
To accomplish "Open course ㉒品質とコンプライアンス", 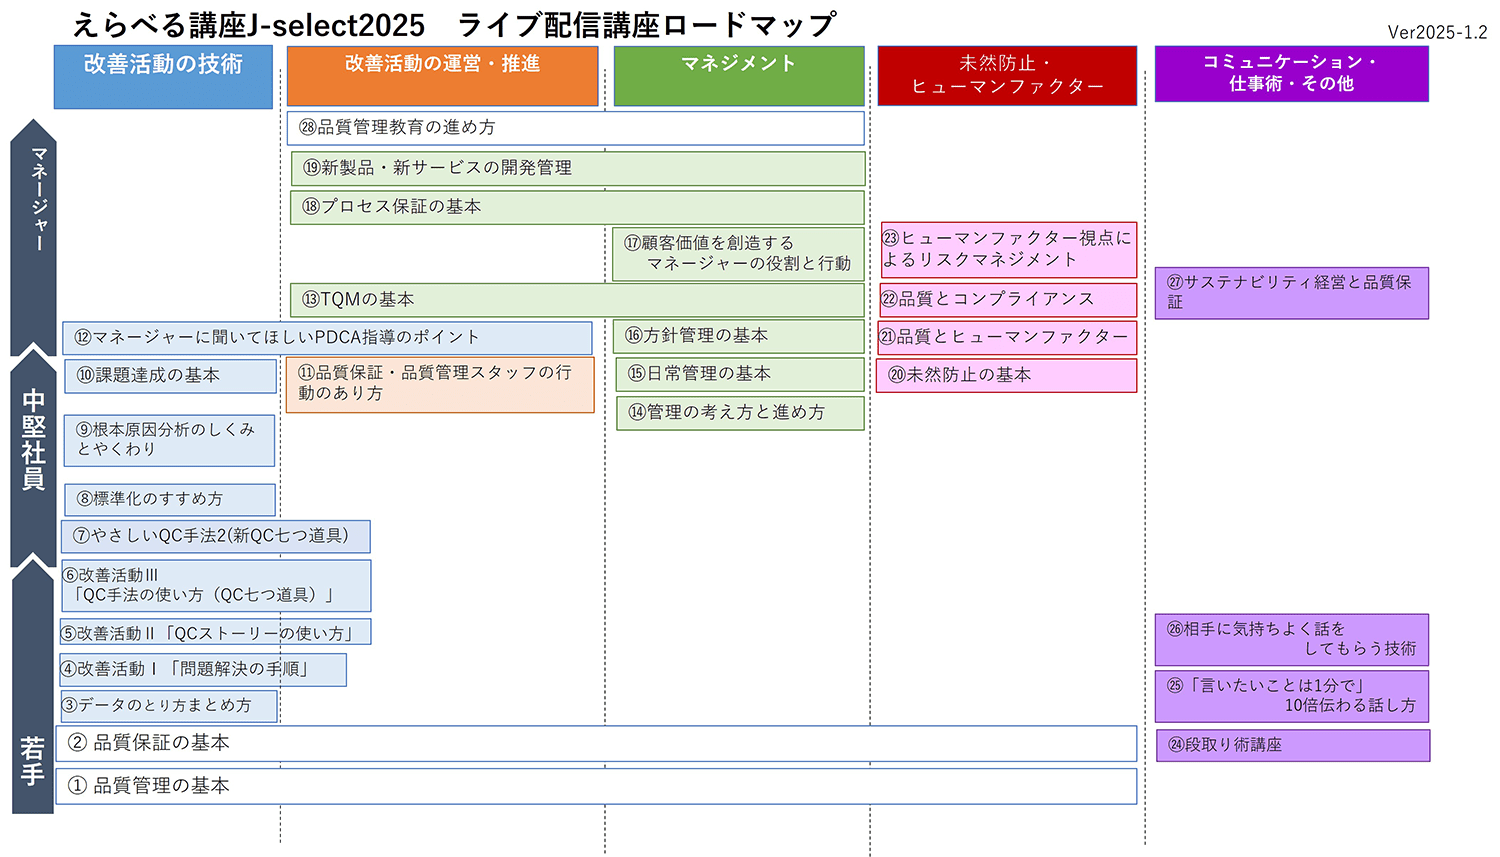I will coord(1008,300).
